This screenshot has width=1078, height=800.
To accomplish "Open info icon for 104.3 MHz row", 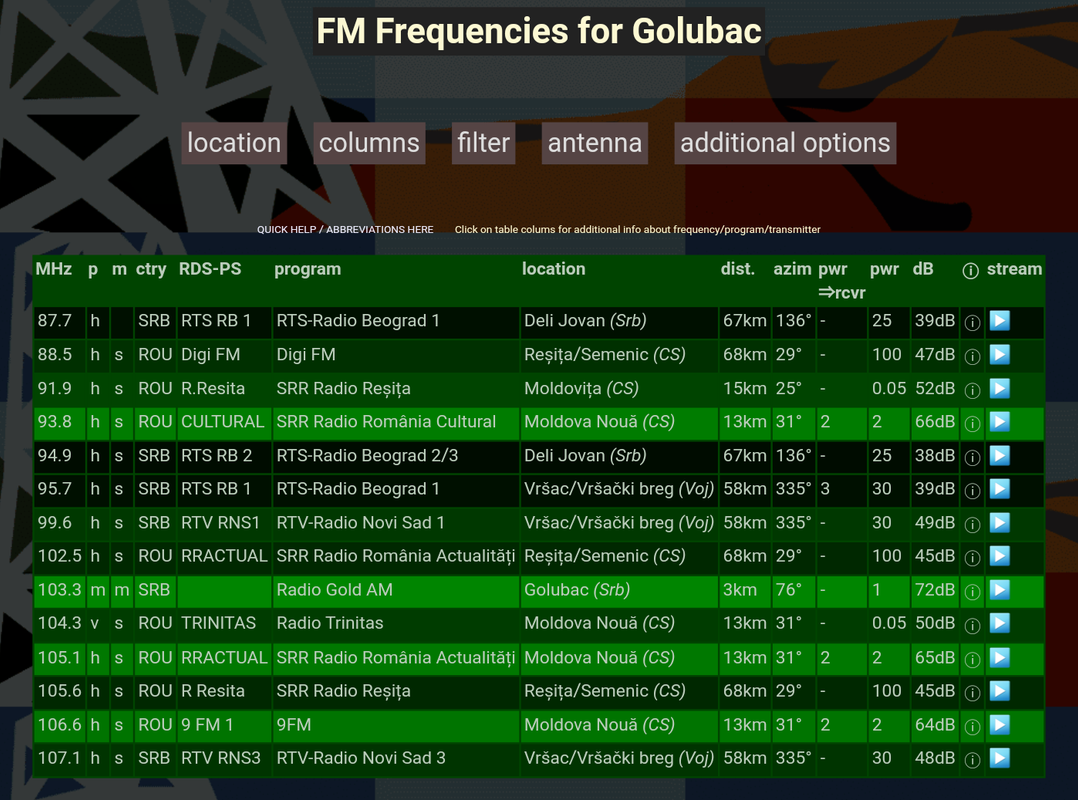I will coord(972,624).
